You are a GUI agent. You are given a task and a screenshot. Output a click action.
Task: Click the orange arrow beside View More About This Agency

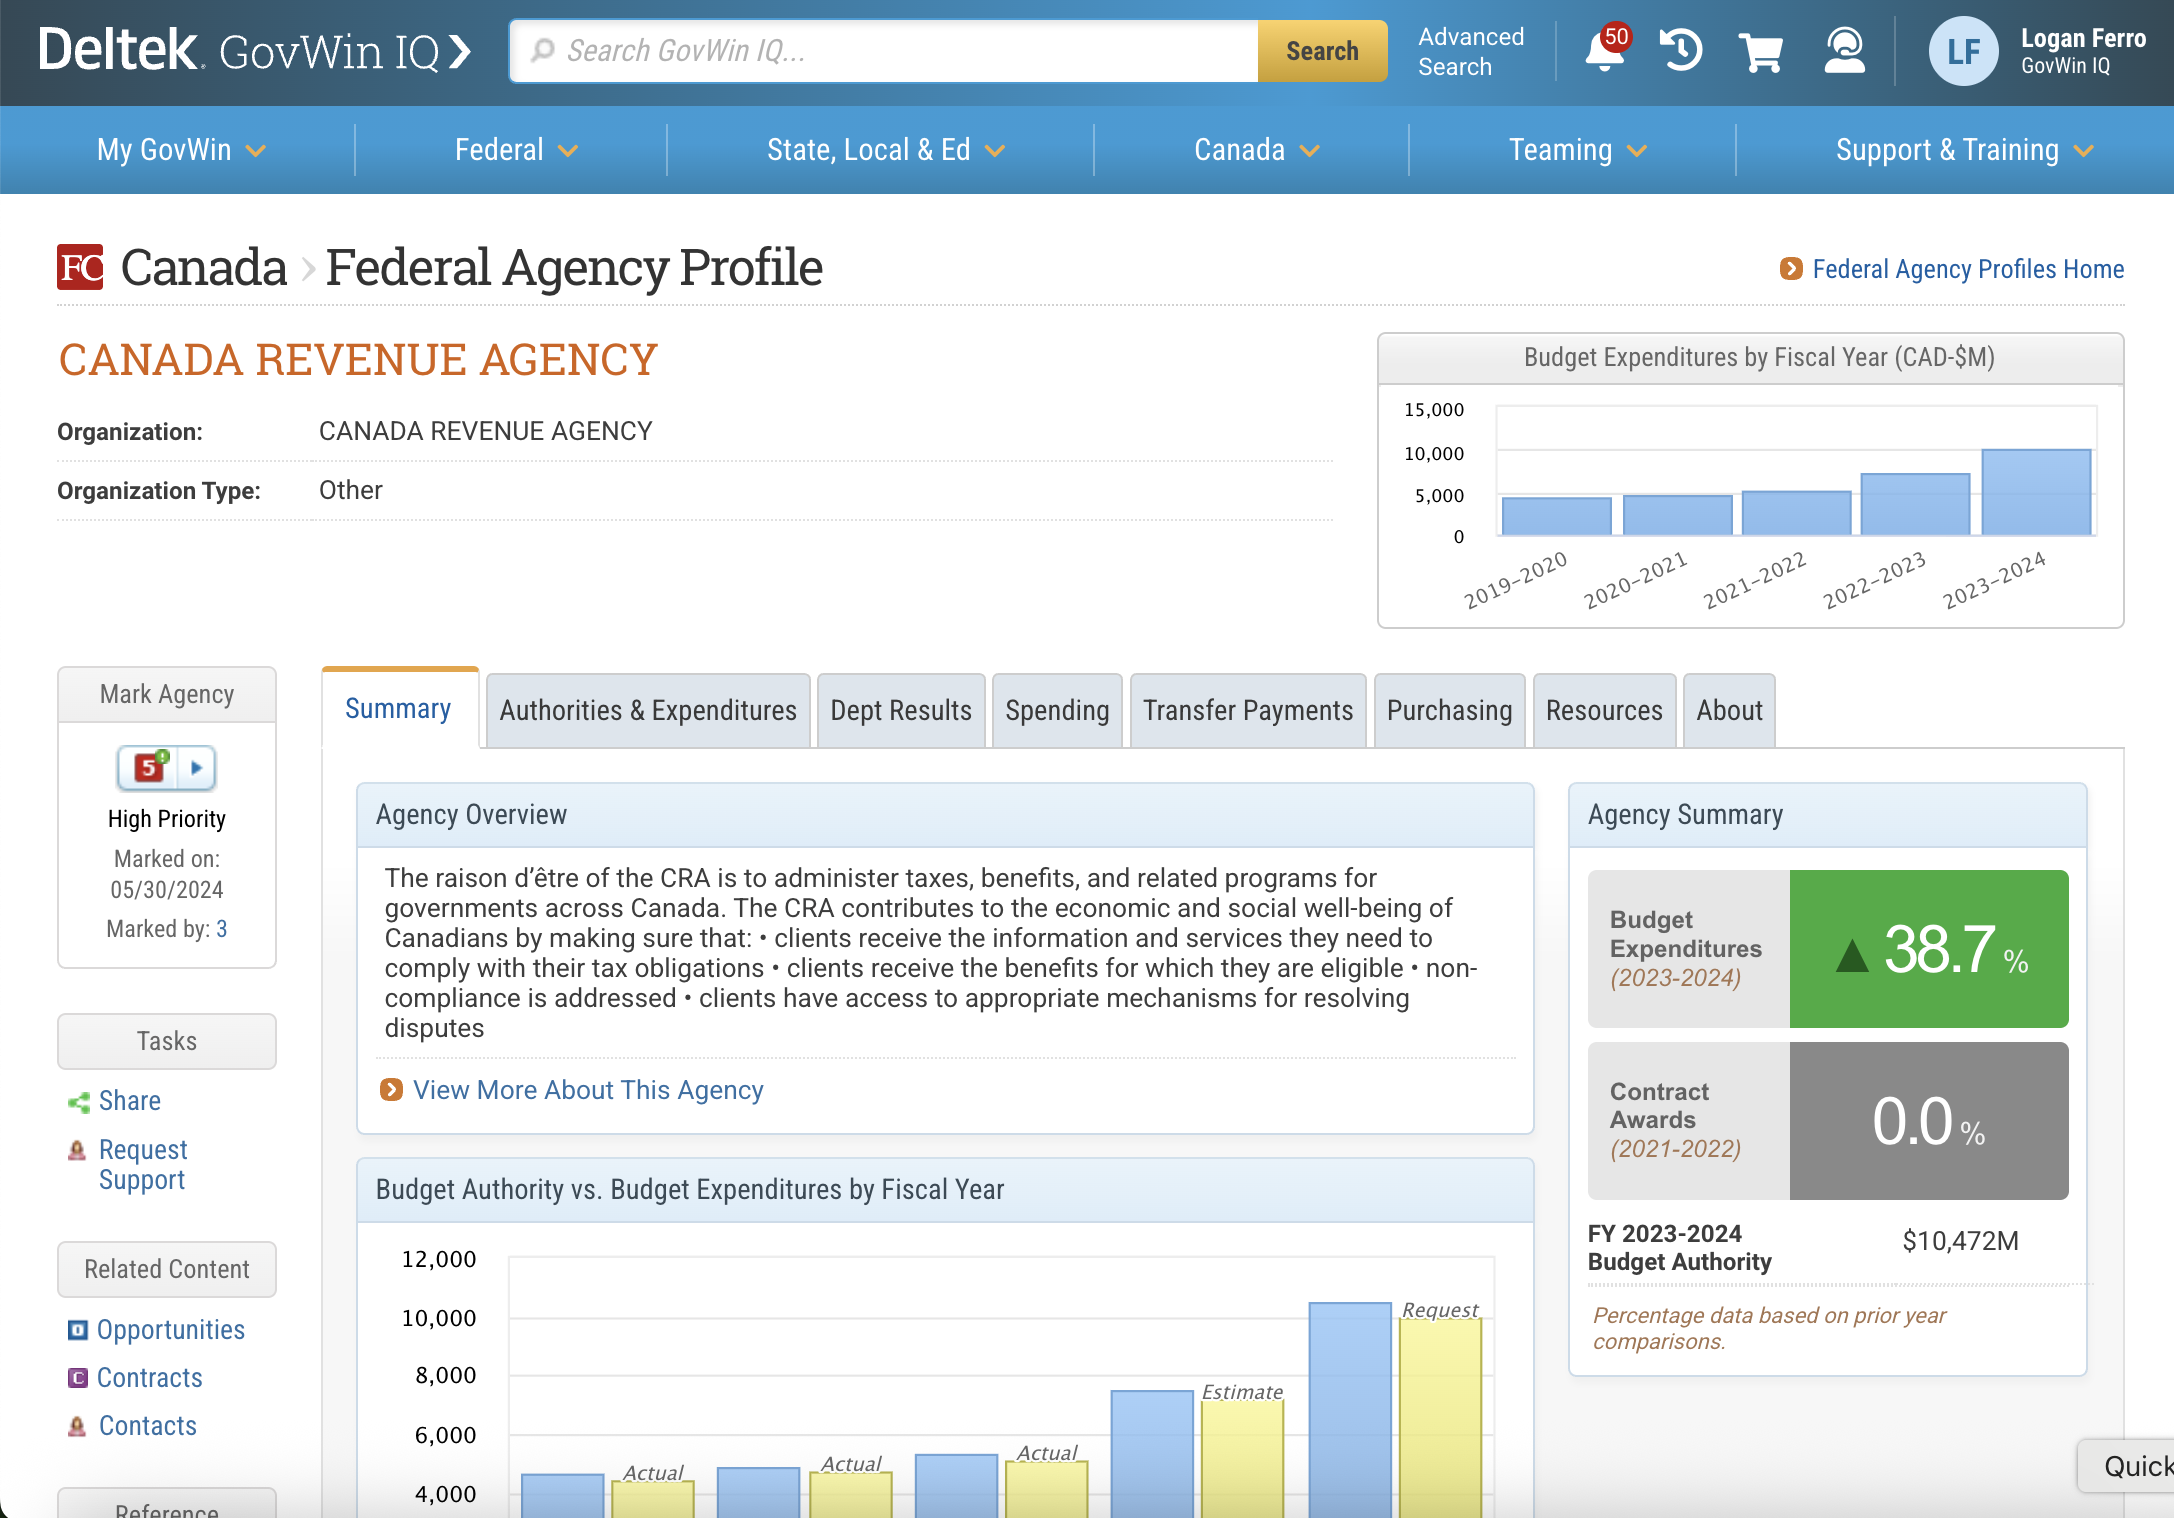pyautogui.click(x=392, y=1090)
